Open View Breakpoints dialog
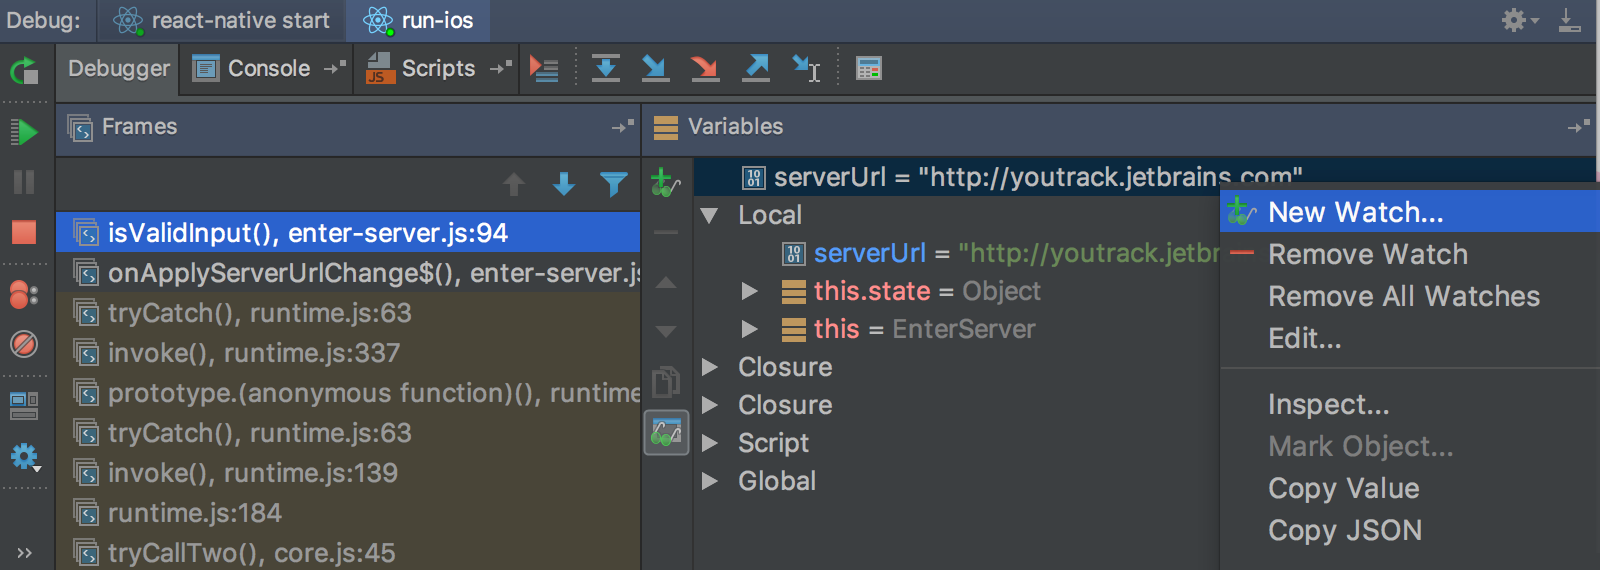This screenshot has height=570, width=1600. (x=24, y=295)
